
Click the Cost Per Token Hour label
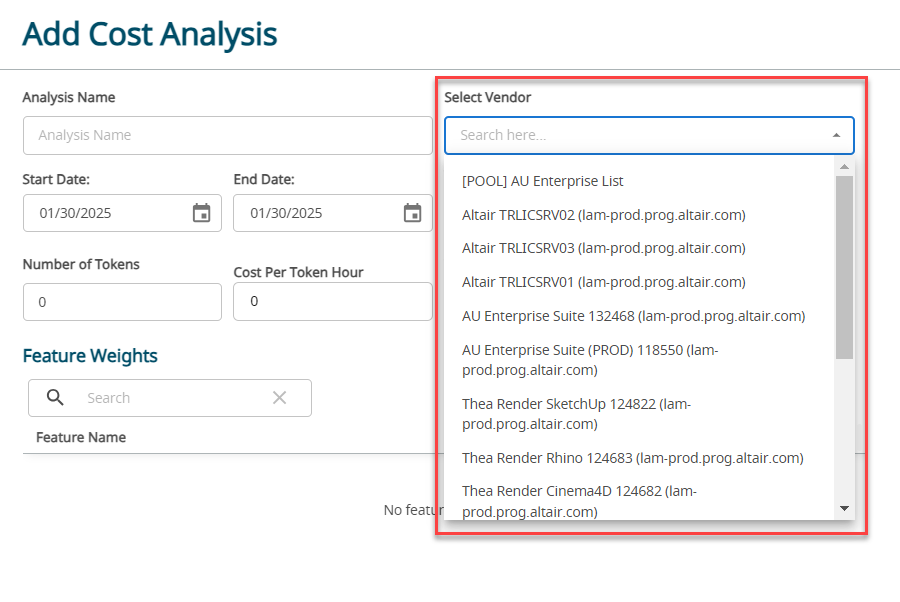pyautogui.click(x=298, y=272)
